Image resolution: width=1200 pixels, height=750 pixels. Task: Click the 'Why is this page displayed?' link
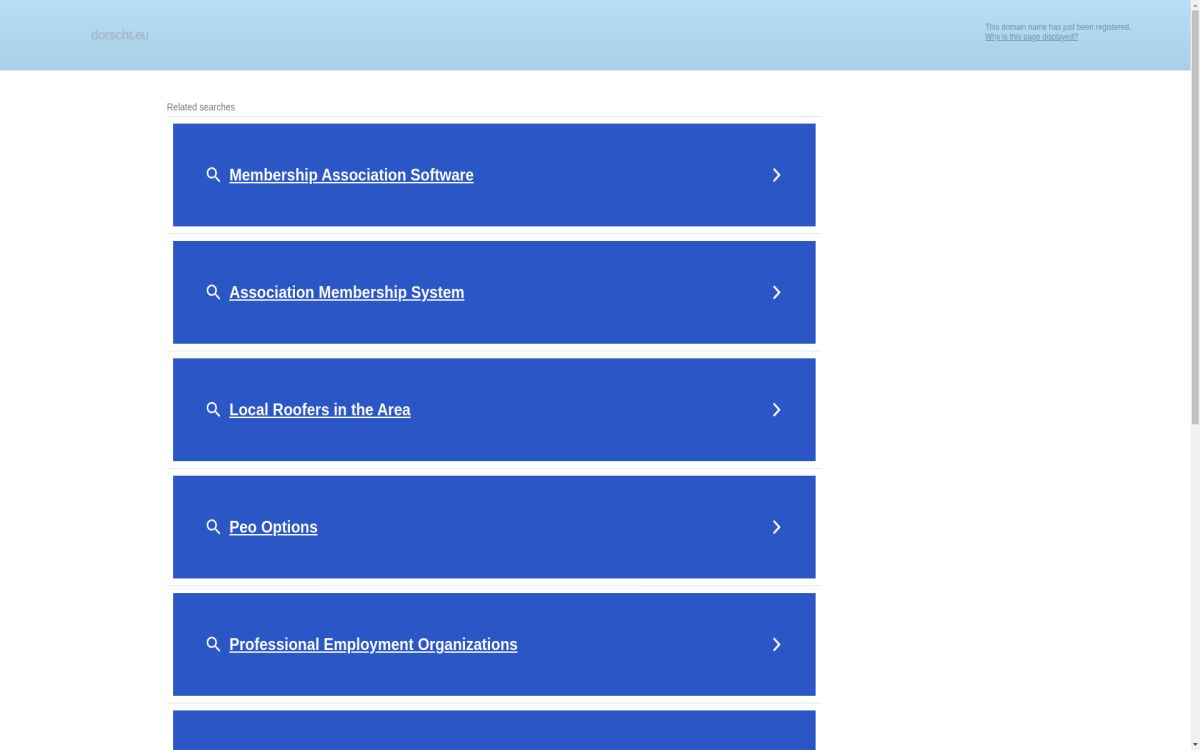coord(1031,37)
